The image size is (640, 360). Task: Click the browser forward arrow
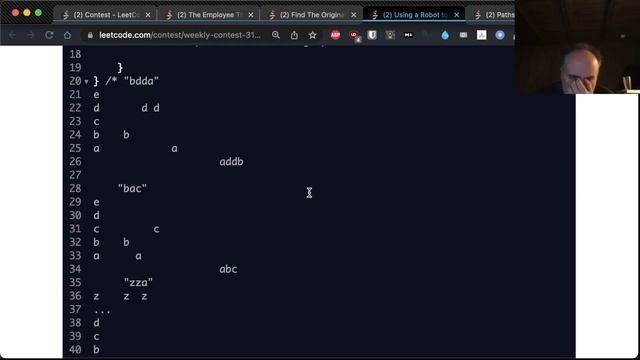click(x=31, y=35)
